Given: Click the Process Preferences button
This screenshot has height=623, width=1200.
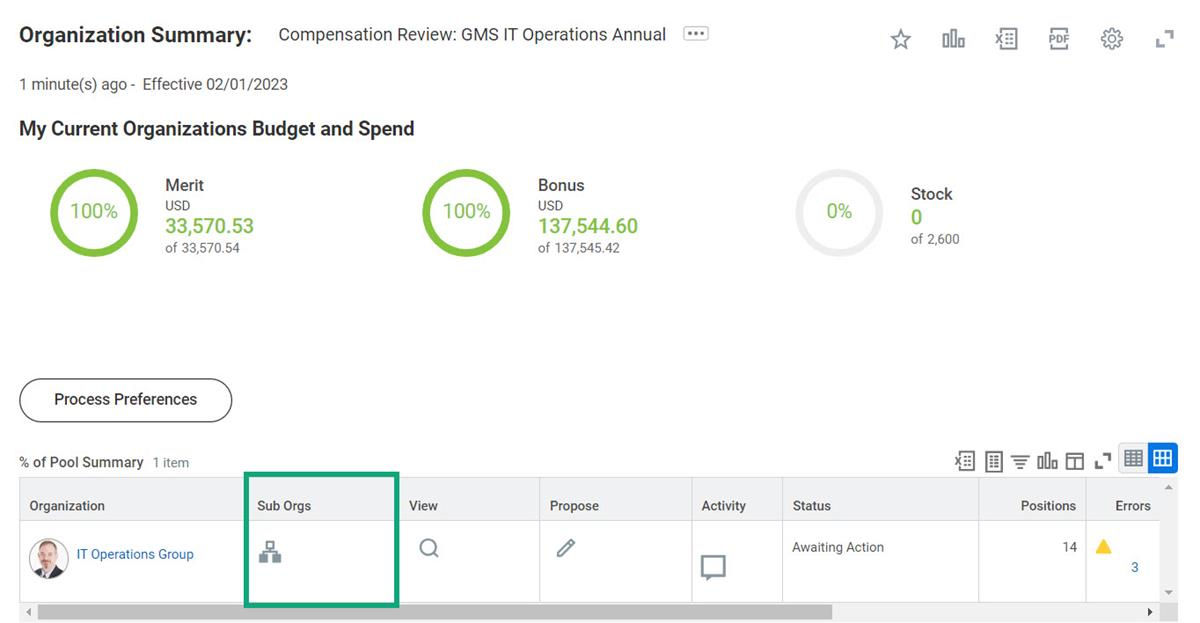Looking at the screenshot, I should coord(126,400).
